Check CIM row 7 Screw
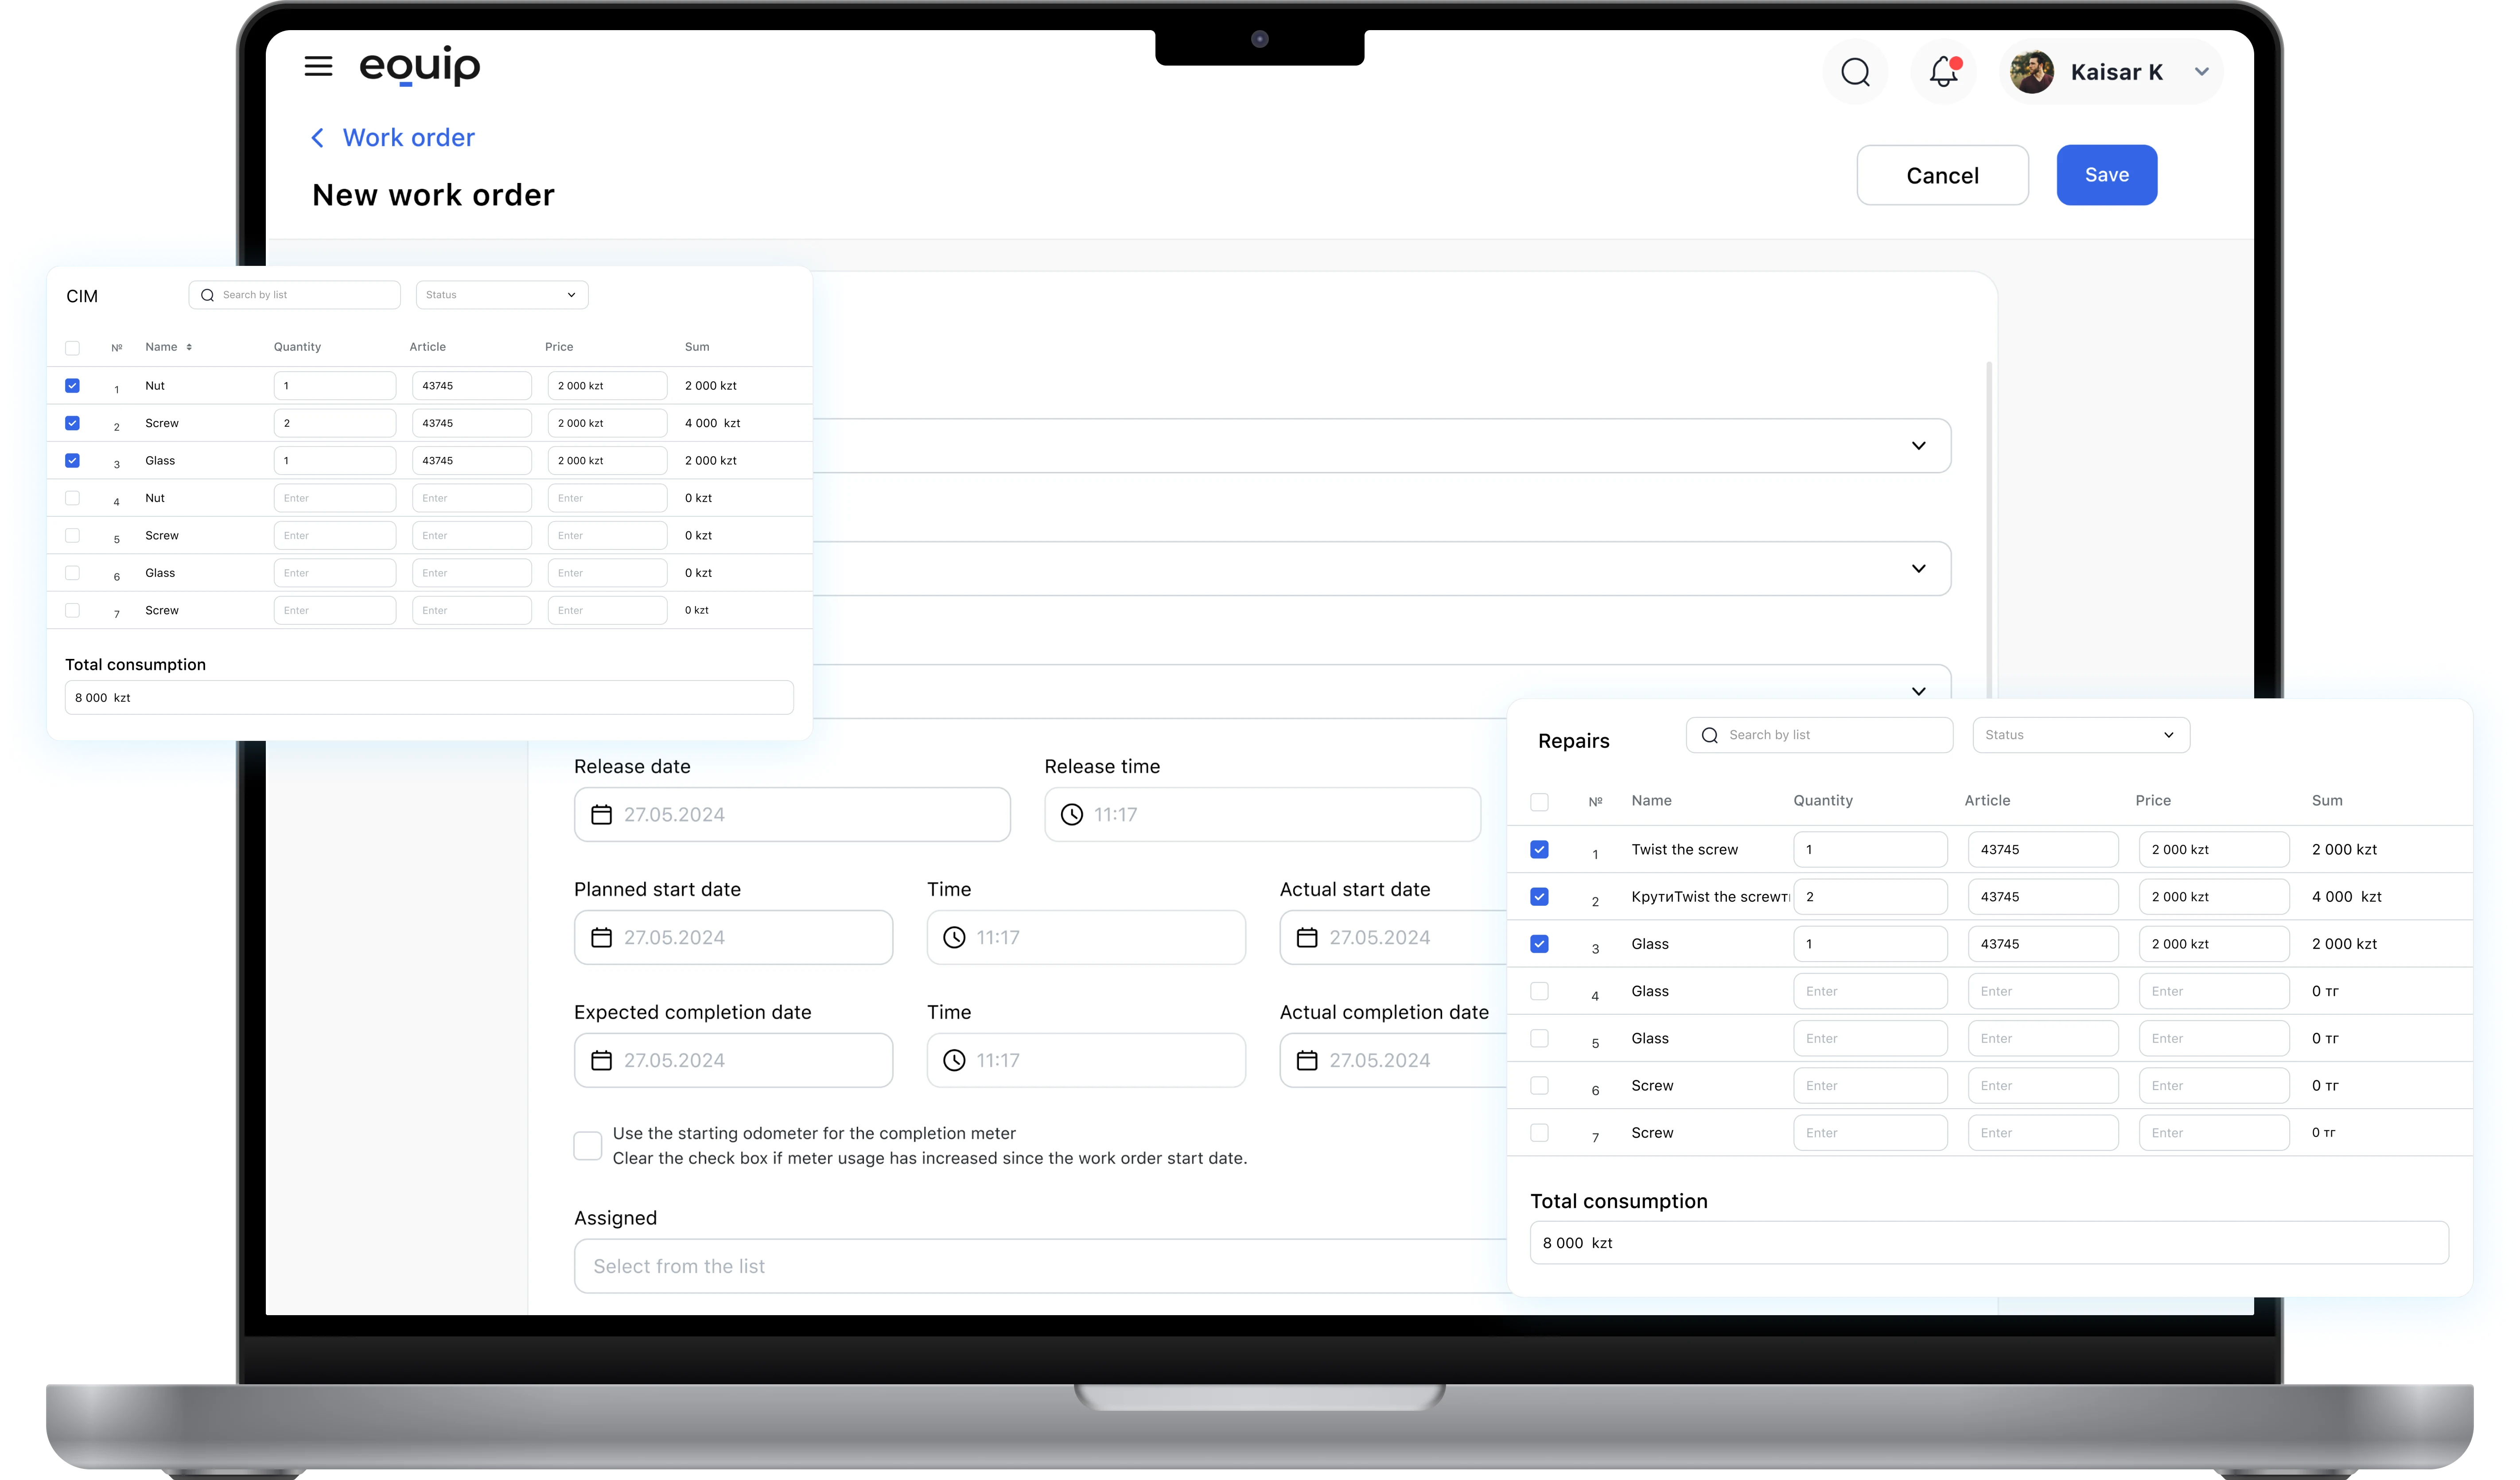 tap(72, 610)
